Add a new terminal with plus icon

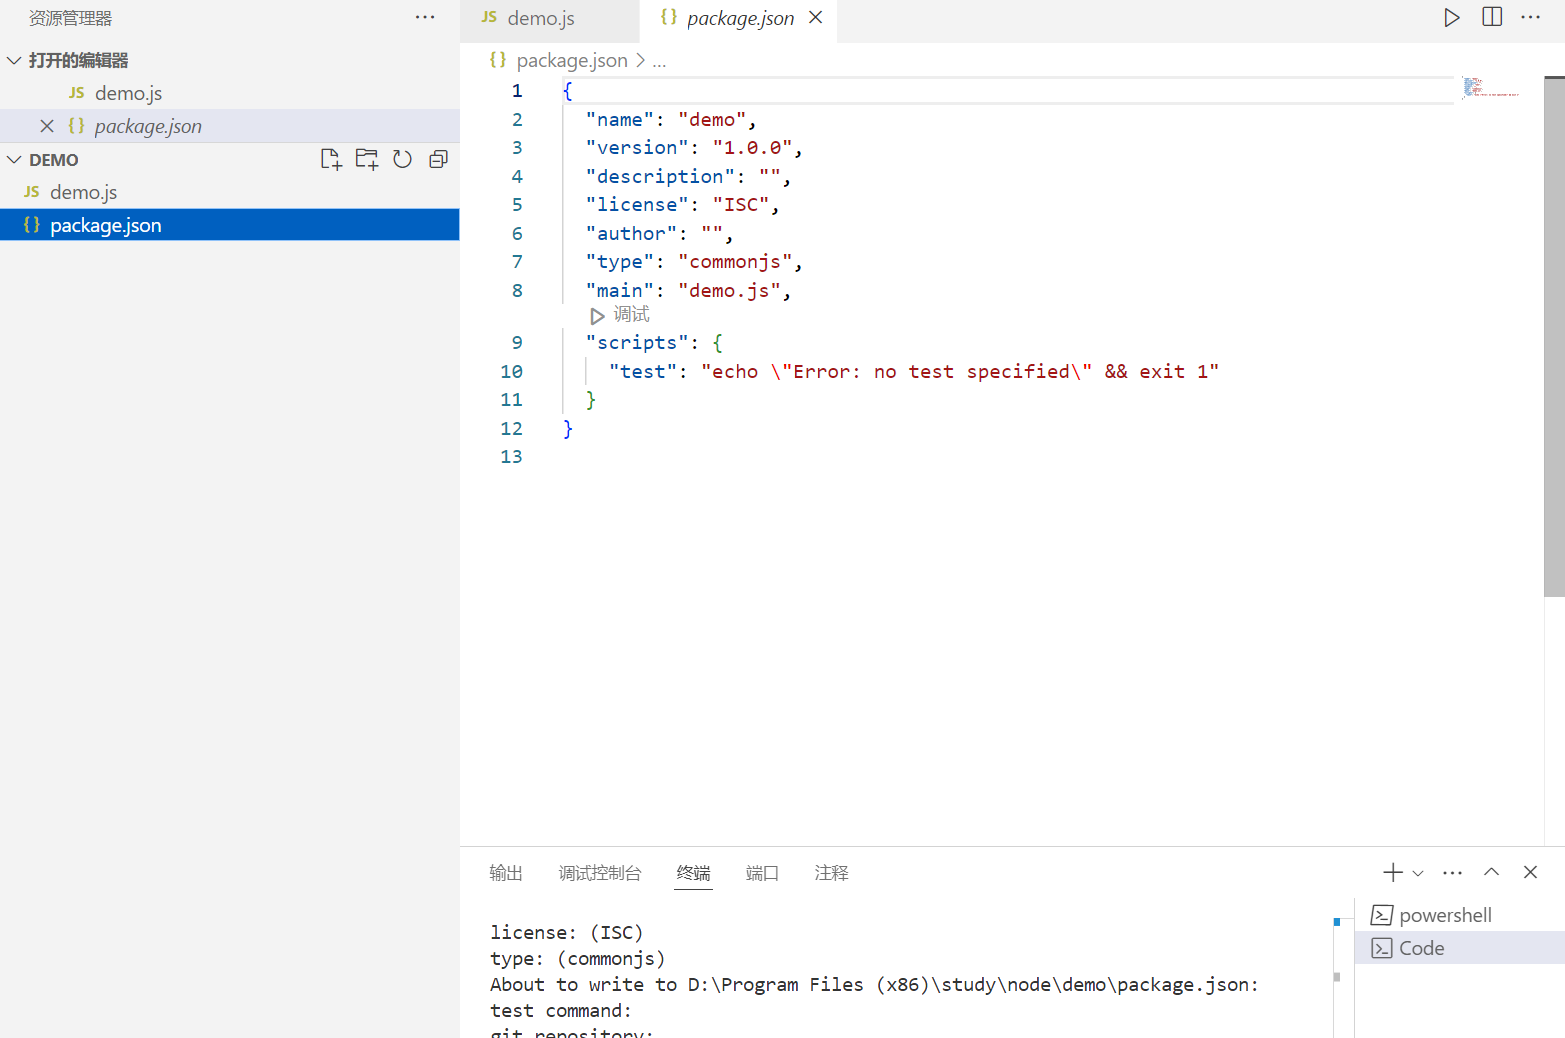pyautogui.click(x=1393, y=873)
